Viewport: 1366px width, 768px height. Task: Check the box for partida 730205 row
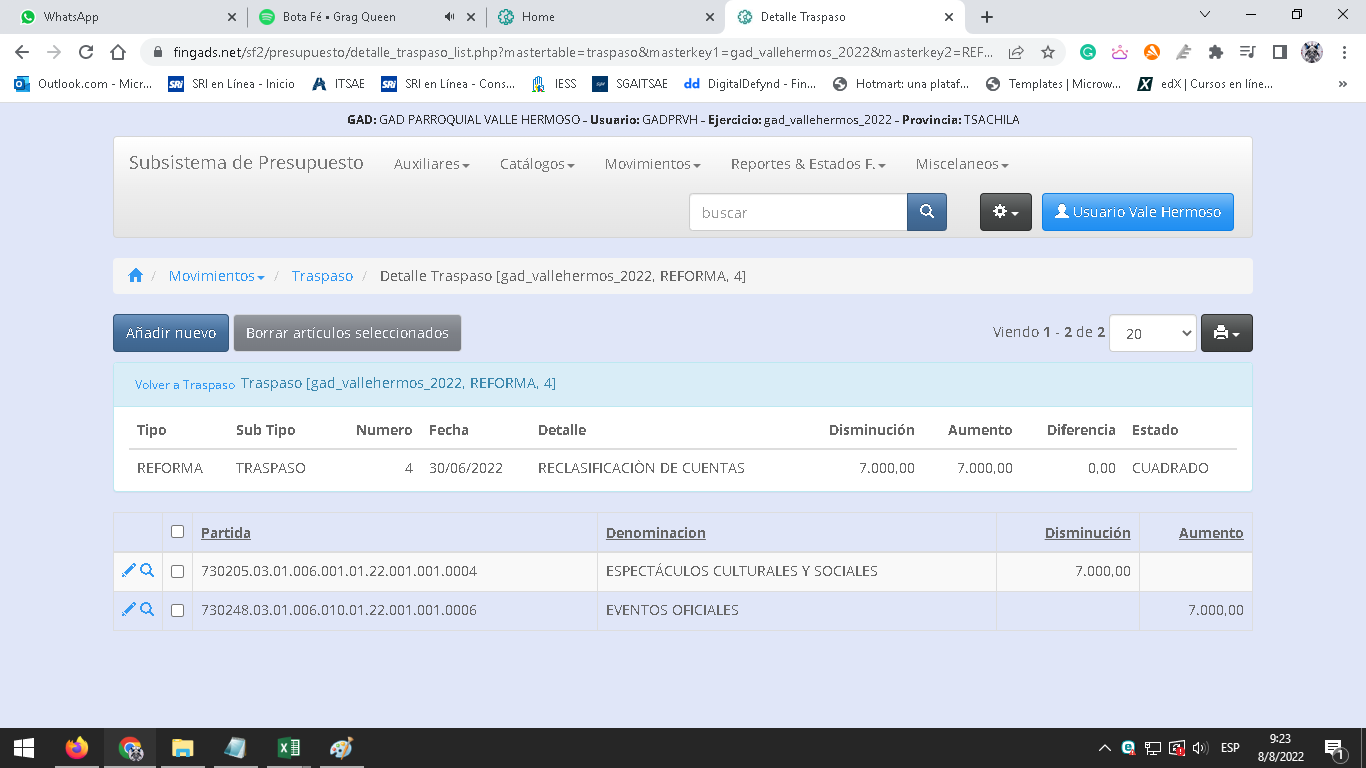pyautogui.click(x=177, y=572)
